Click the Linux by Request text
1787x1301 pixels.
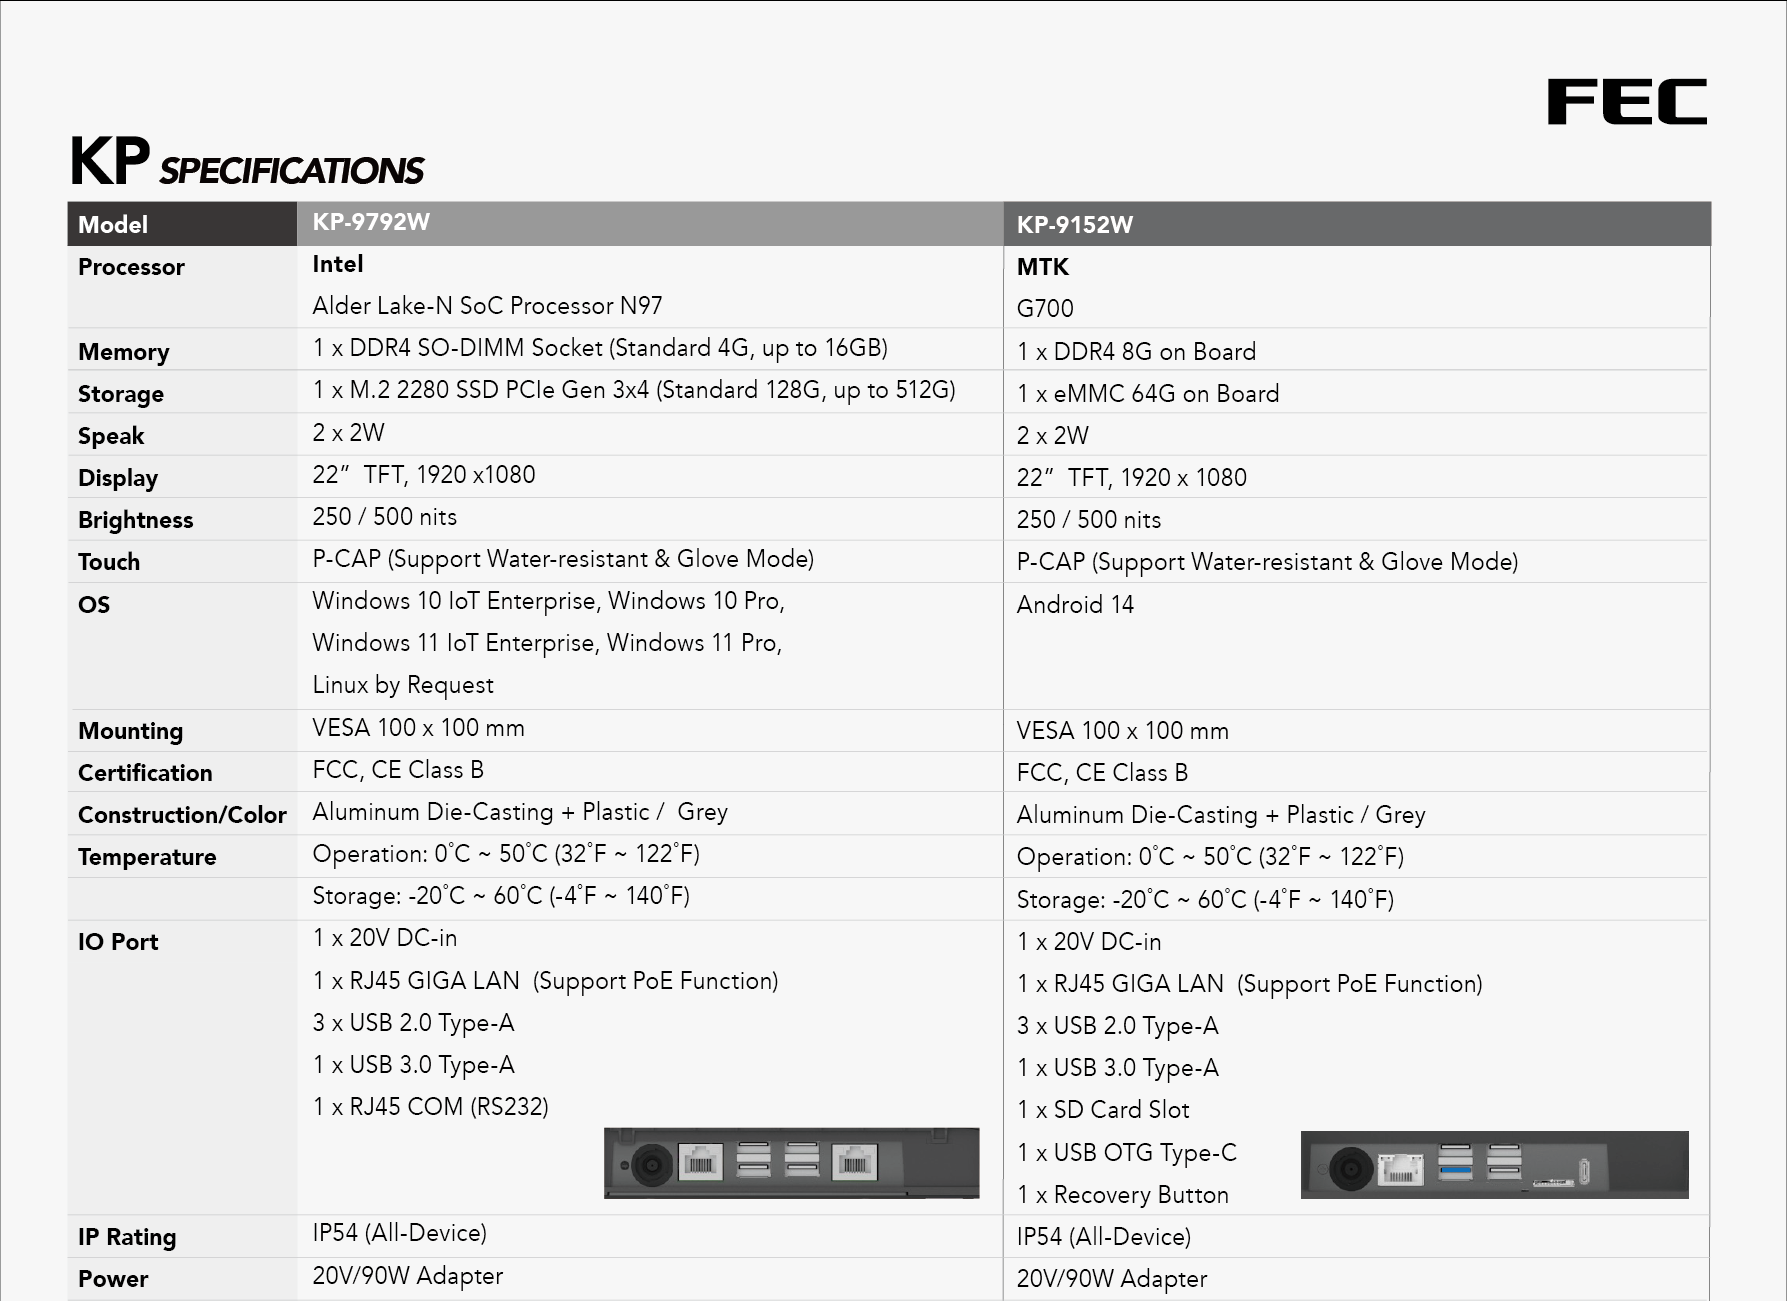click(403, 685)
